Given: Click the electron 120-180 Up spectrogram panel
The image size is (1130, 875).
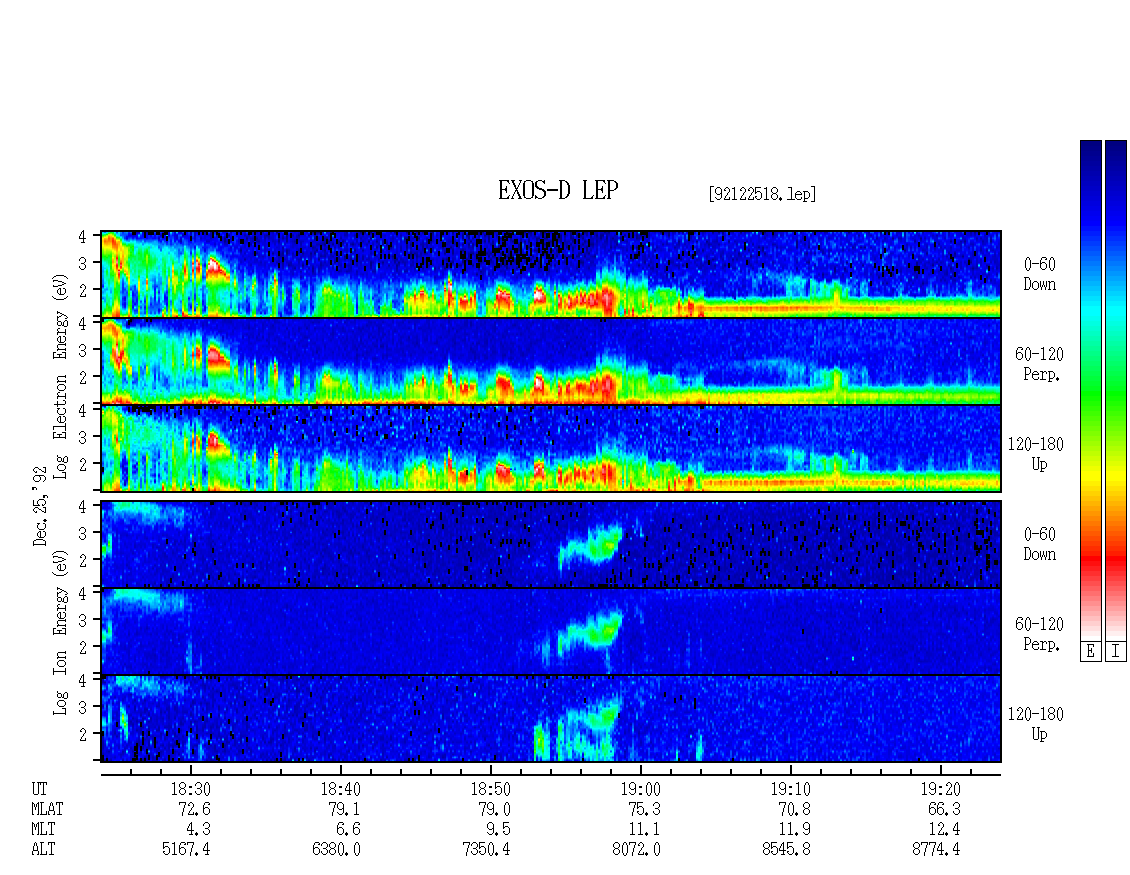Looking at the screenshot, I should [x=551, y=448].
